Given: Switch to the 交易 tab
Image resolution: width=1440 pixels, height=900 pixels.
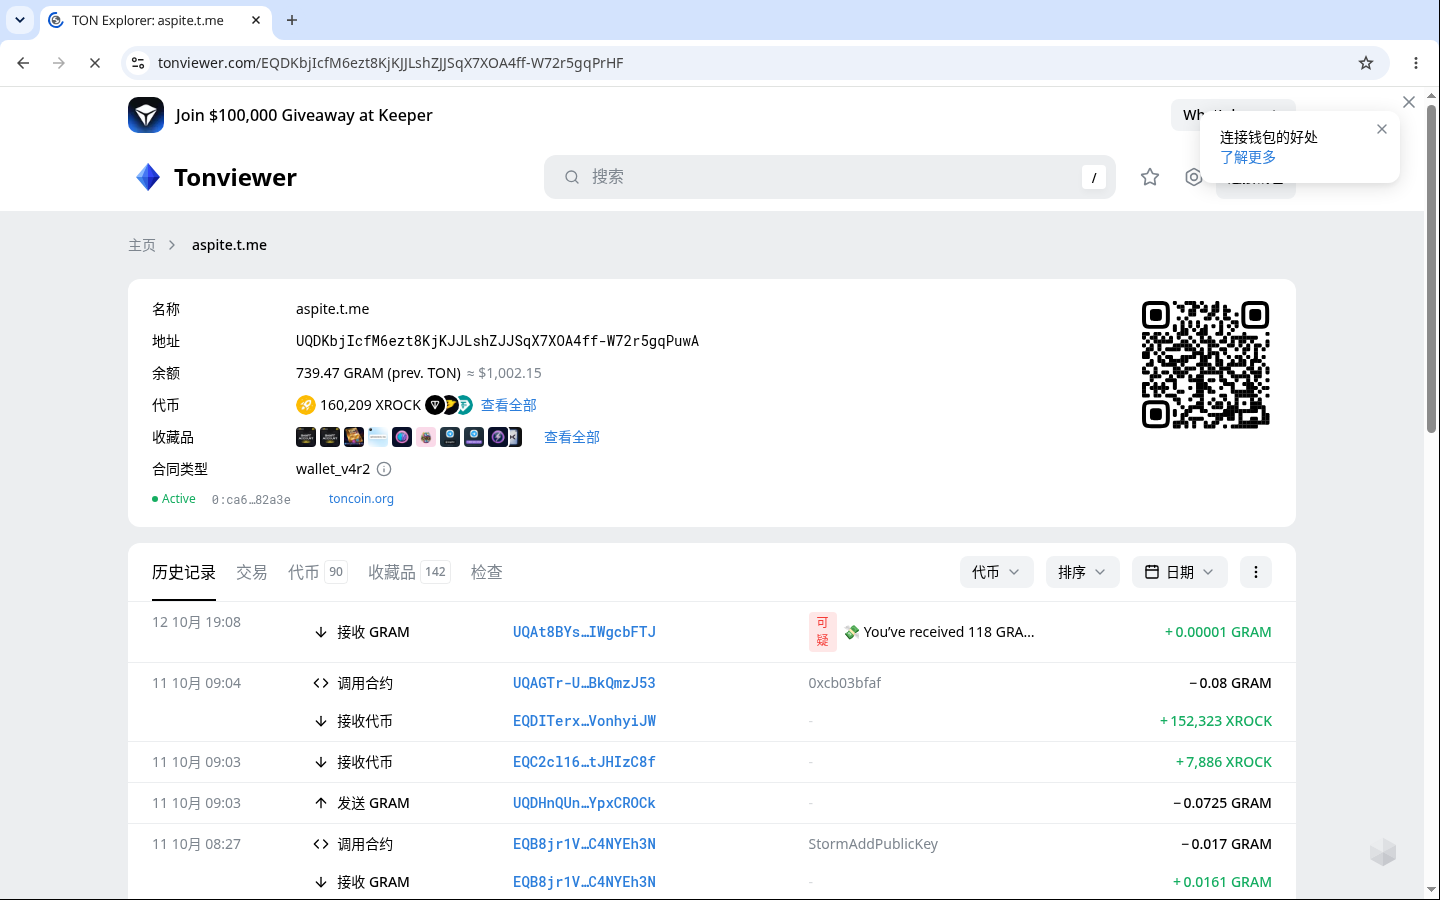Looking at the screenshot, I should [251, 572].
